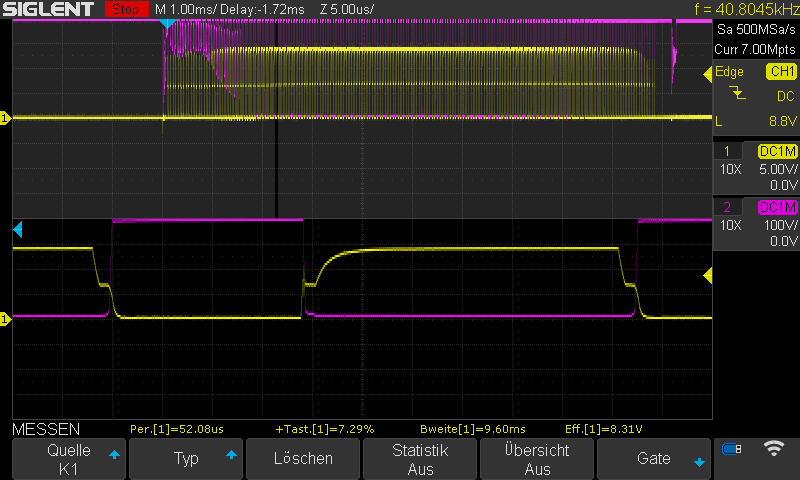Click the Edge trigger type label
The image size is (800, 480).
click(x=729, y=71)
